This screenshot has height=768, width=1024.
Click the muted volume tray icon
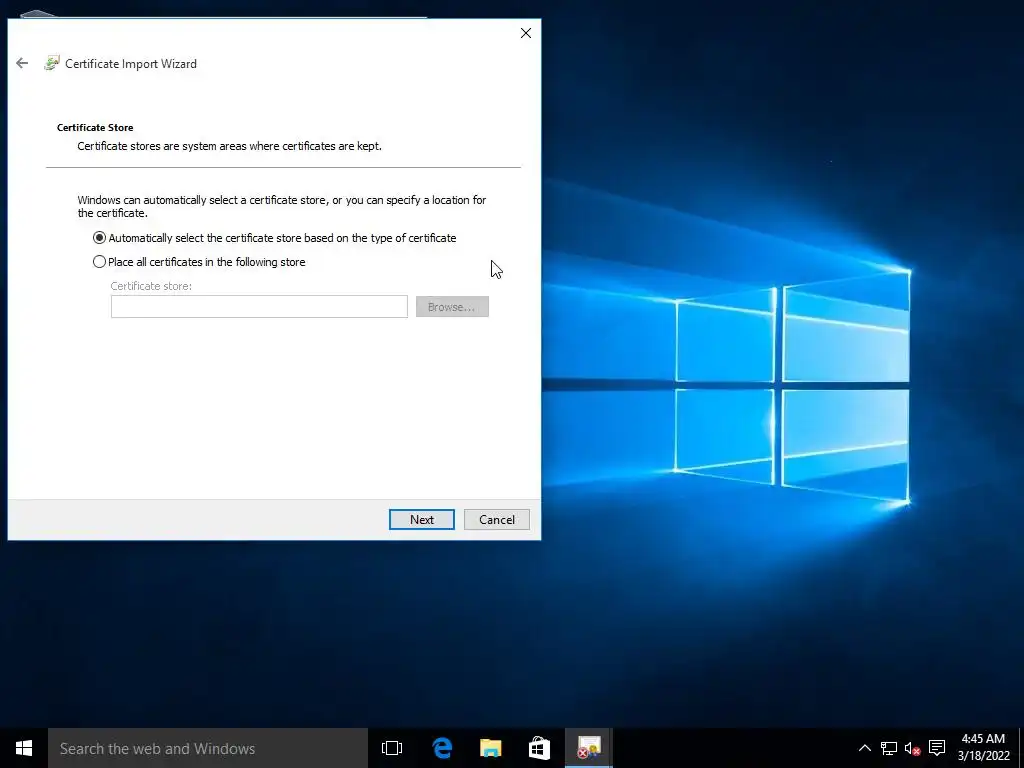coord(912,748)
